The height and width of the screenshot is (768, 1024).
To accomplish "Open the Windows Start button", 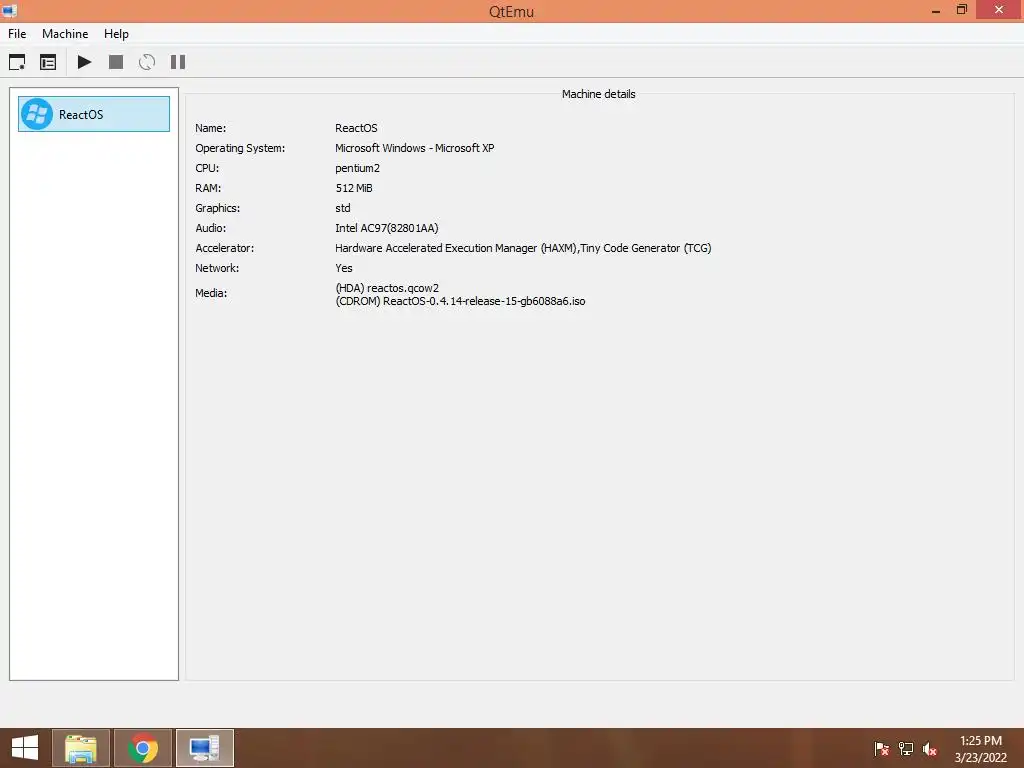I will [x=25, y=748].
